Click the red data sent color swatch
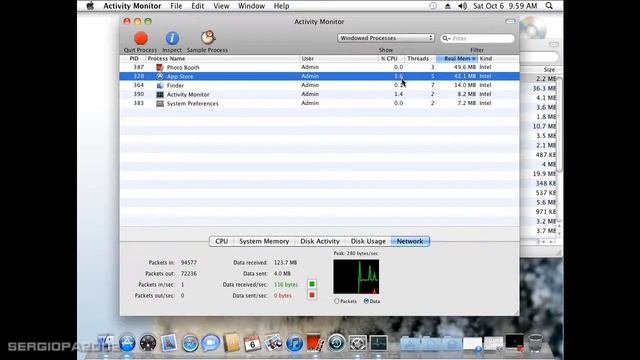This screenshot has width=640, height=360. click(x=312, y=295)
